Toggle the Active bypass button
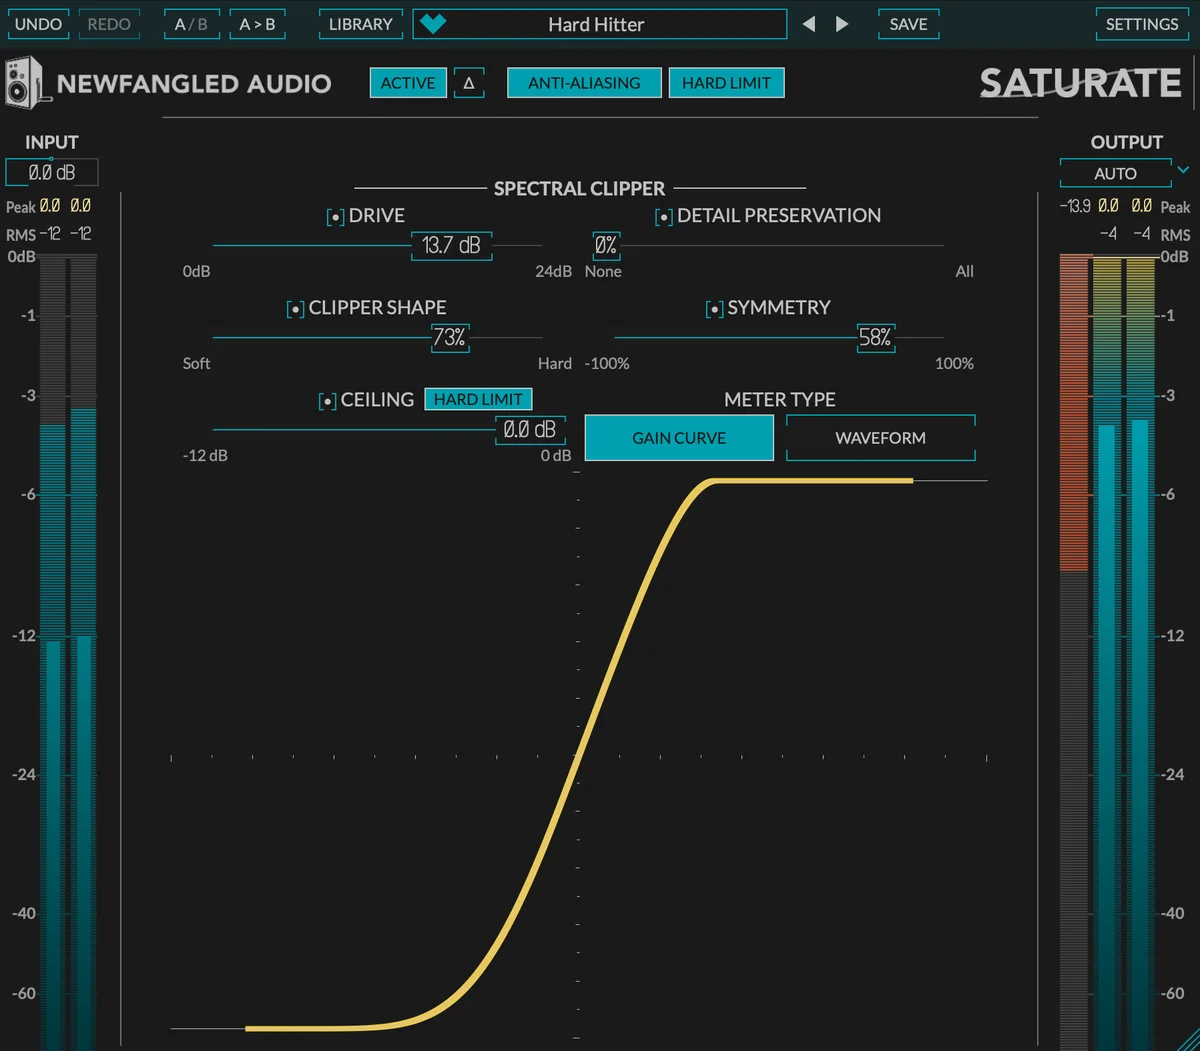This screenshot has height=1051, width=1200. click(x=408, y=83)
